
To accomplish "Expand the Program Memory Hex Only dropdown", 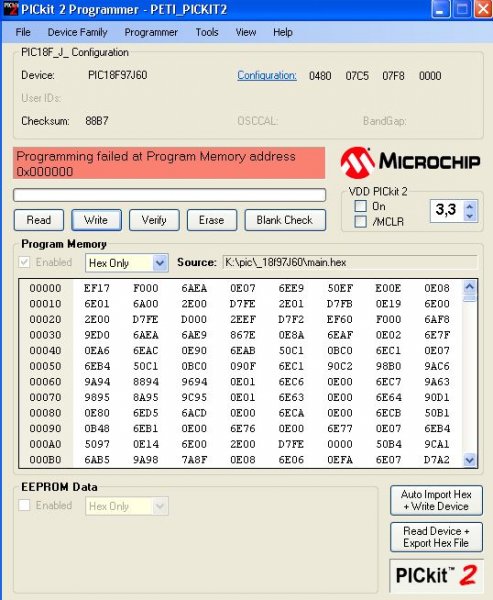I will (160, 263).
